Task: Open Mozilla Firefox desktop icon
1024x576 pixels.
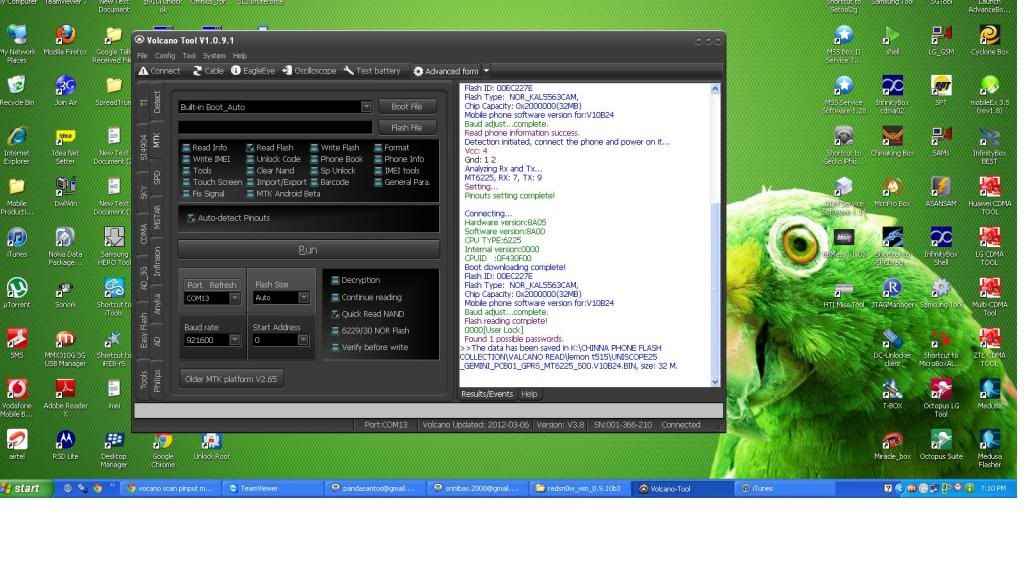Action: (x=65, y=40)
